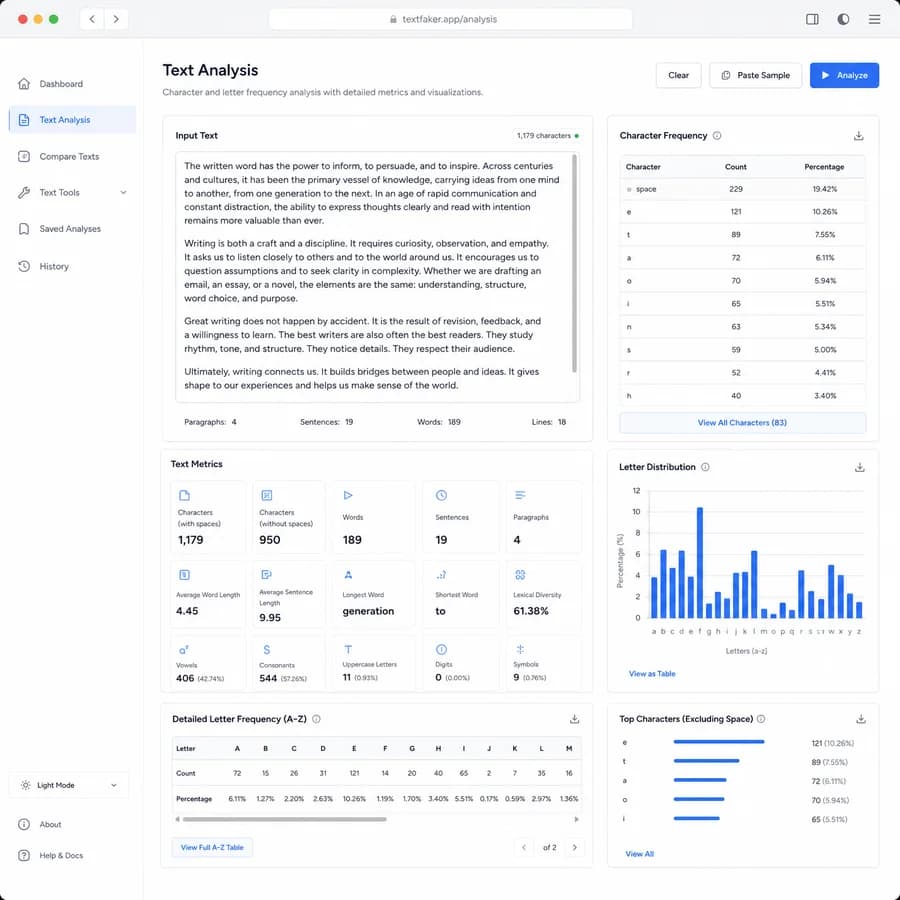Open the Light Mode theme dropdown
Viewport: 900px width, 900px height.
point(69,785)
